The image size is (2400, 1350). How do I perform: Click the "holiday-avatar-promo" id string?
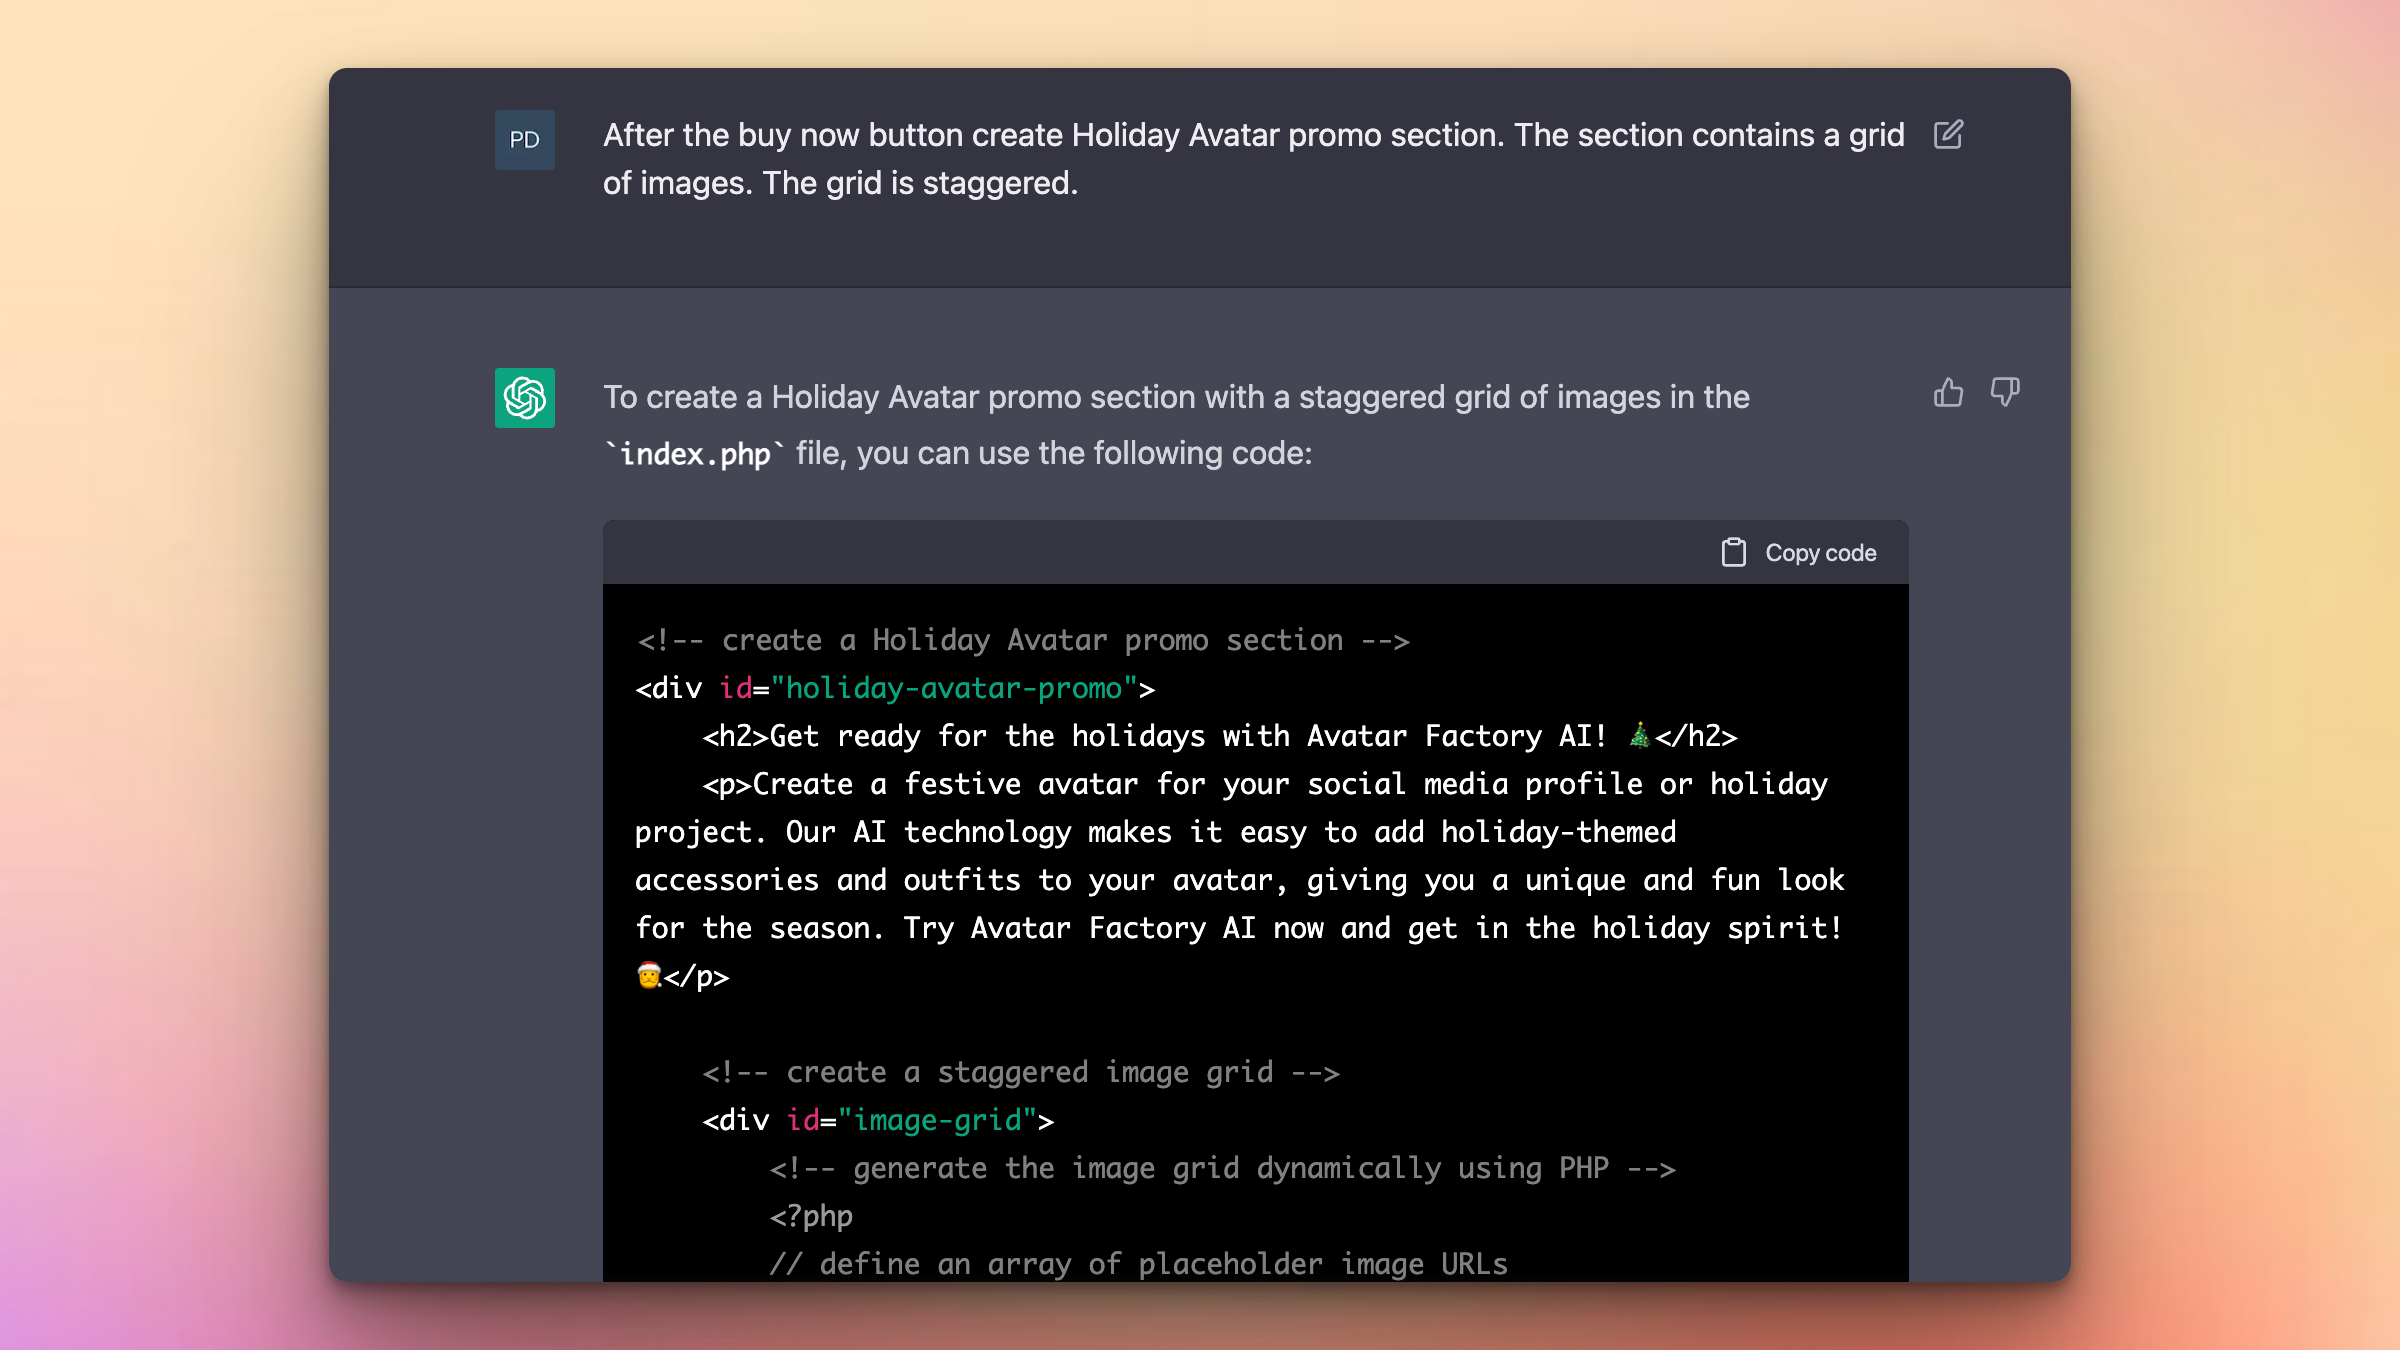point(953,688)
